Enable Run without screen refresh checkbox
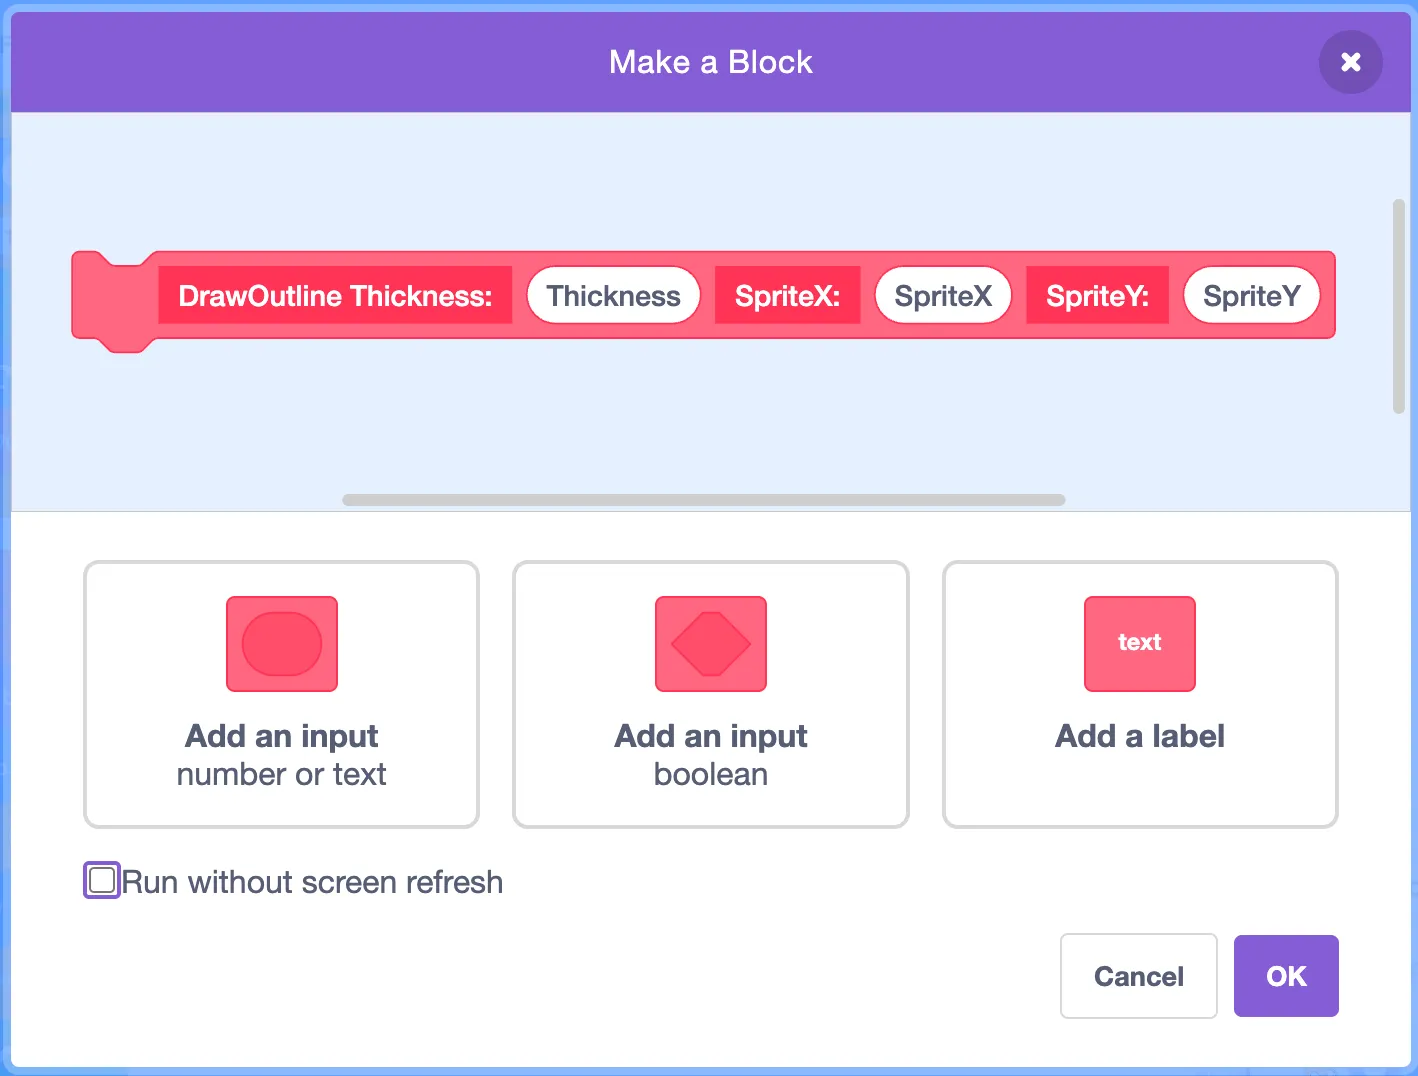The height and width of the screenshot is (1076, 1418). click(x=102, y=881)
